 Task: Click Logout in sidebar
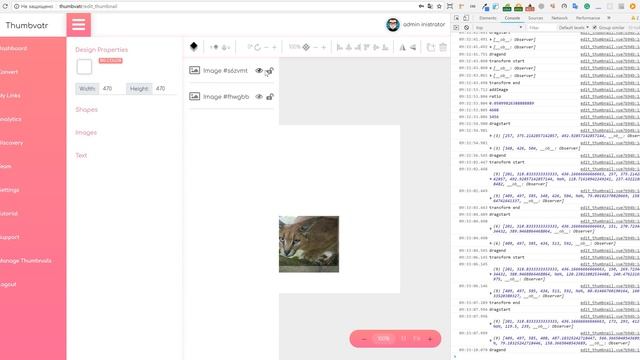(8, 284)
